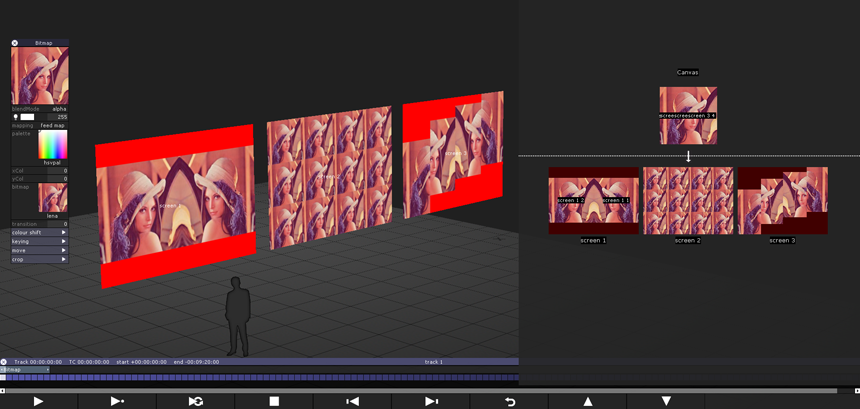Select the screen 3 feed thumbnail
860x409 pixels.
783,201
